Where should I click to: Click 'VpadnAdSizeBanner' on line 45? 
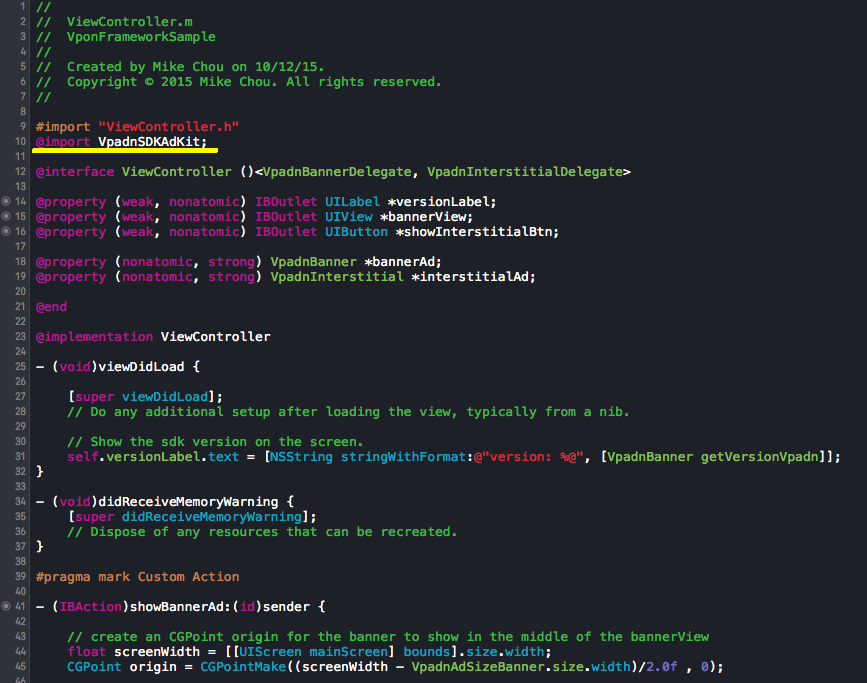478,667
